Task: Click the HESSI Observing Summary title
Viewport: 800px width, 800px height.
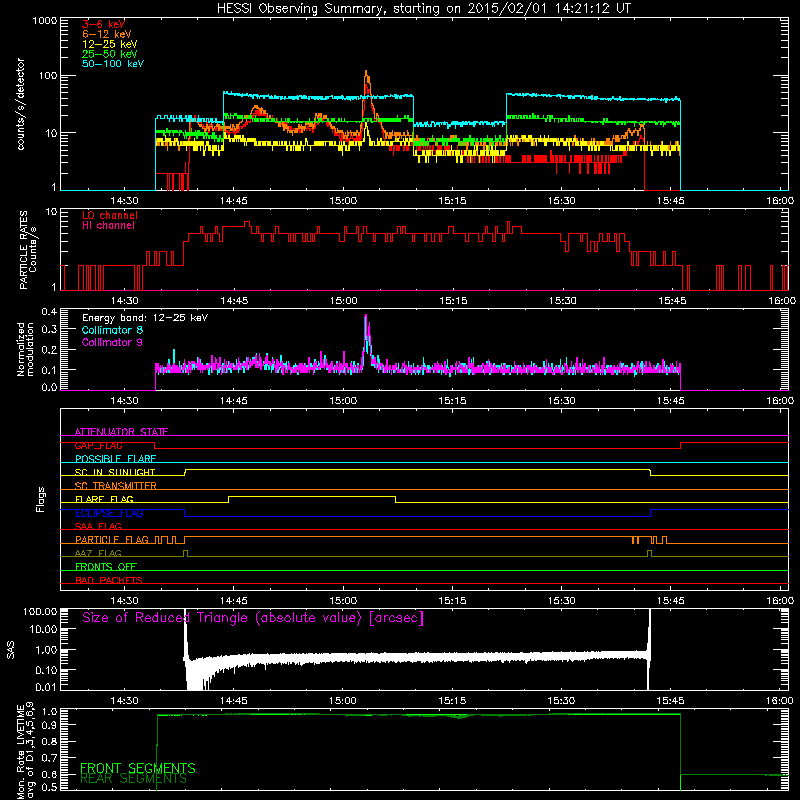Action: (x=423, y=9)
